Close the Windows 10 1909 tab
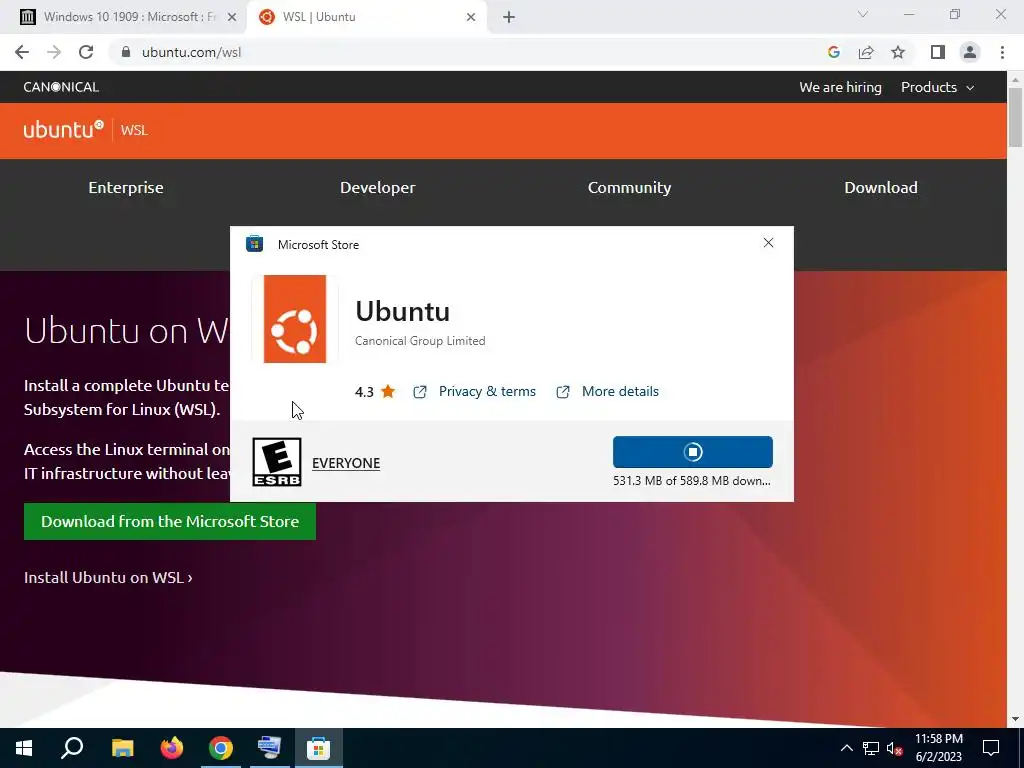This screenshot has width=1024, height=768. point(232,17)
